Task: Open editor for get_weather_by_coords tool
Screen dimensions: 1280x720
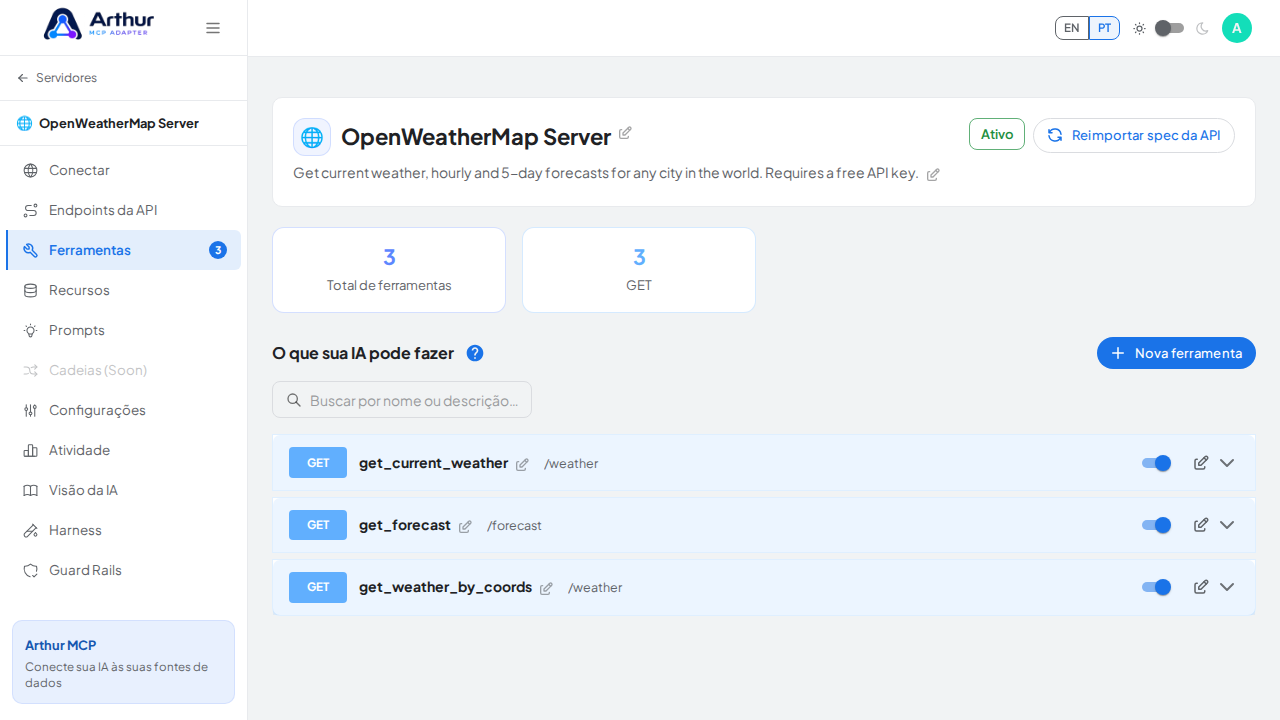Action: (x=1201, y=587)
